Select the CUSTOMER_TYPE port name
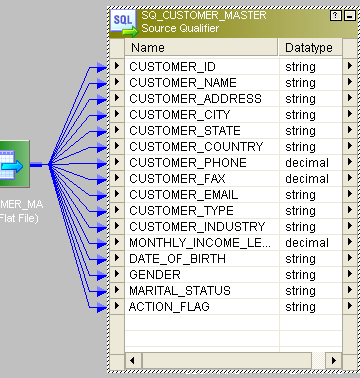 click(x=181, y=211)
